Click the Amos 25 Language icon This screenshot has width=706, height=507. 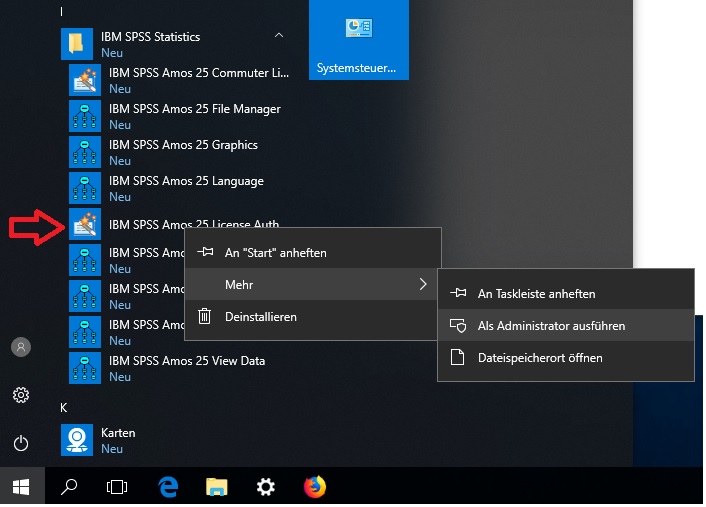point(85,188)
